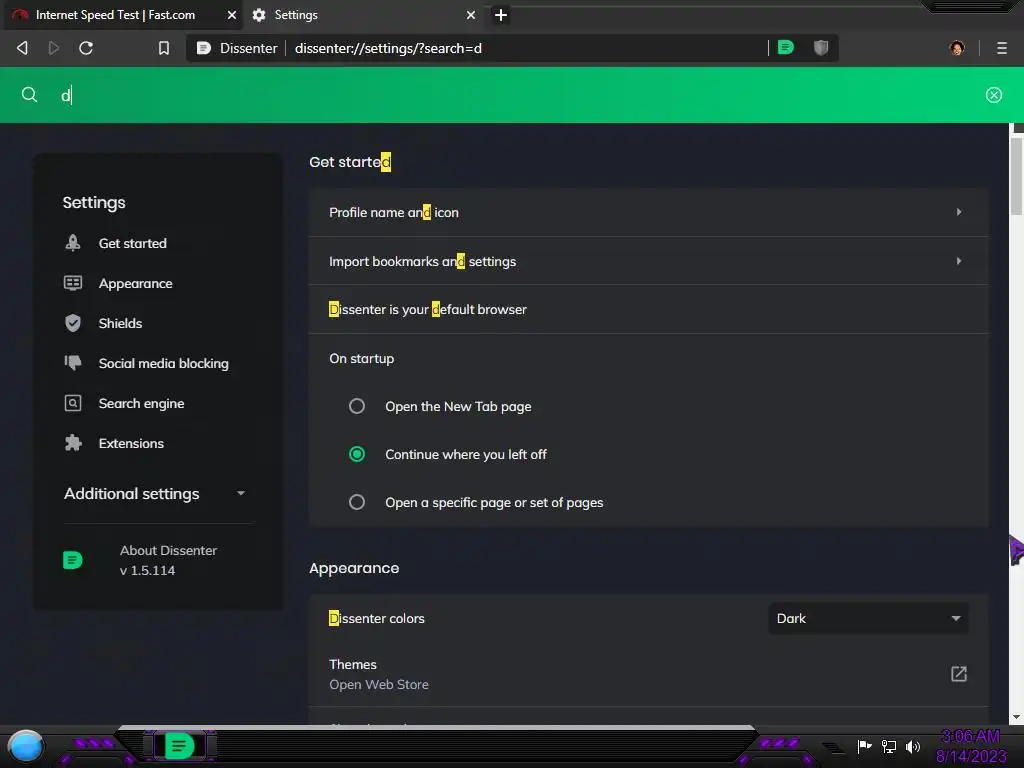Viewport: 1024px width, 768px height.
Task: Open Import bookmarks and settings
Action: (x=648, y=261)
